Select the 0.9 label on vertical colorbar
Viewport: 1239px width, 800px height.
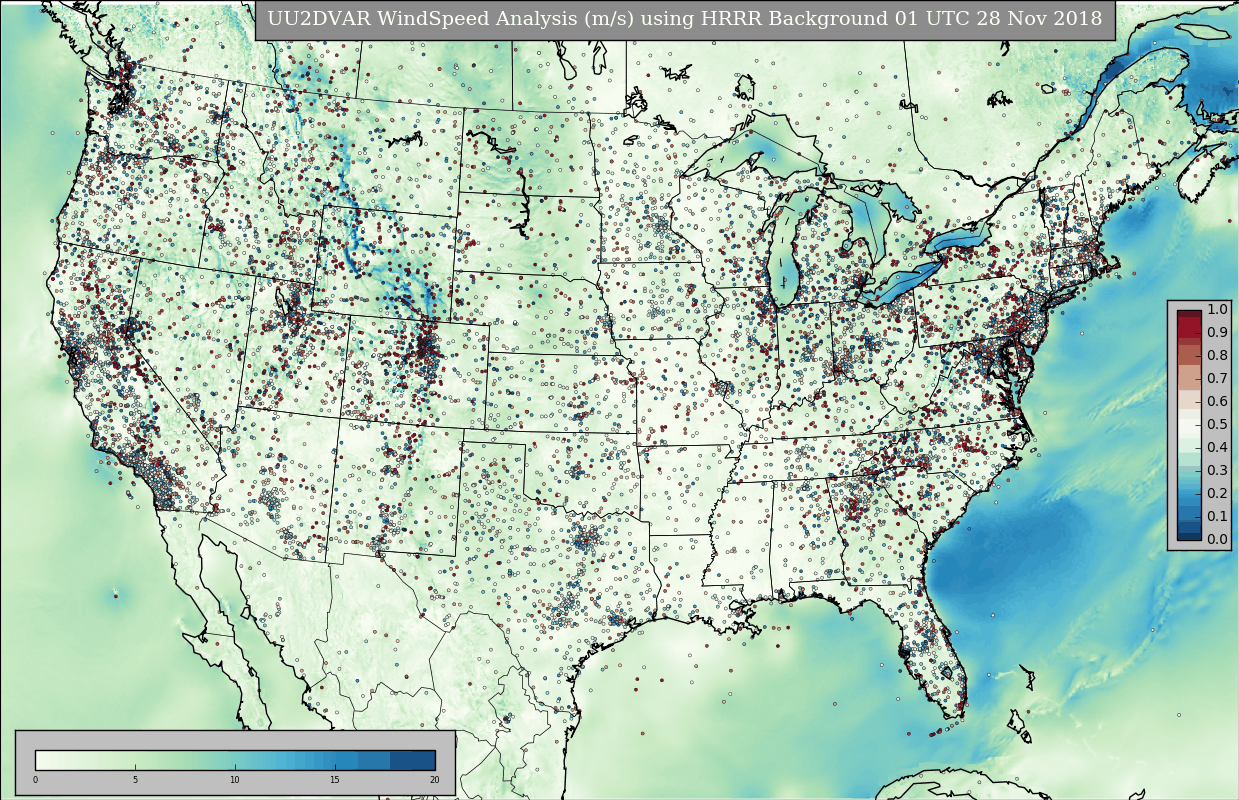(1217, 332)
